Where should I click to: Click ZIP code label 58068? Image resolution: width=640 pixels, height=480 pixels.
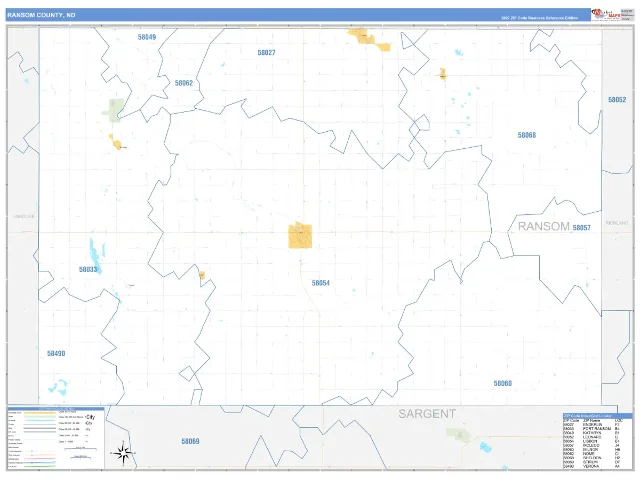527,135
